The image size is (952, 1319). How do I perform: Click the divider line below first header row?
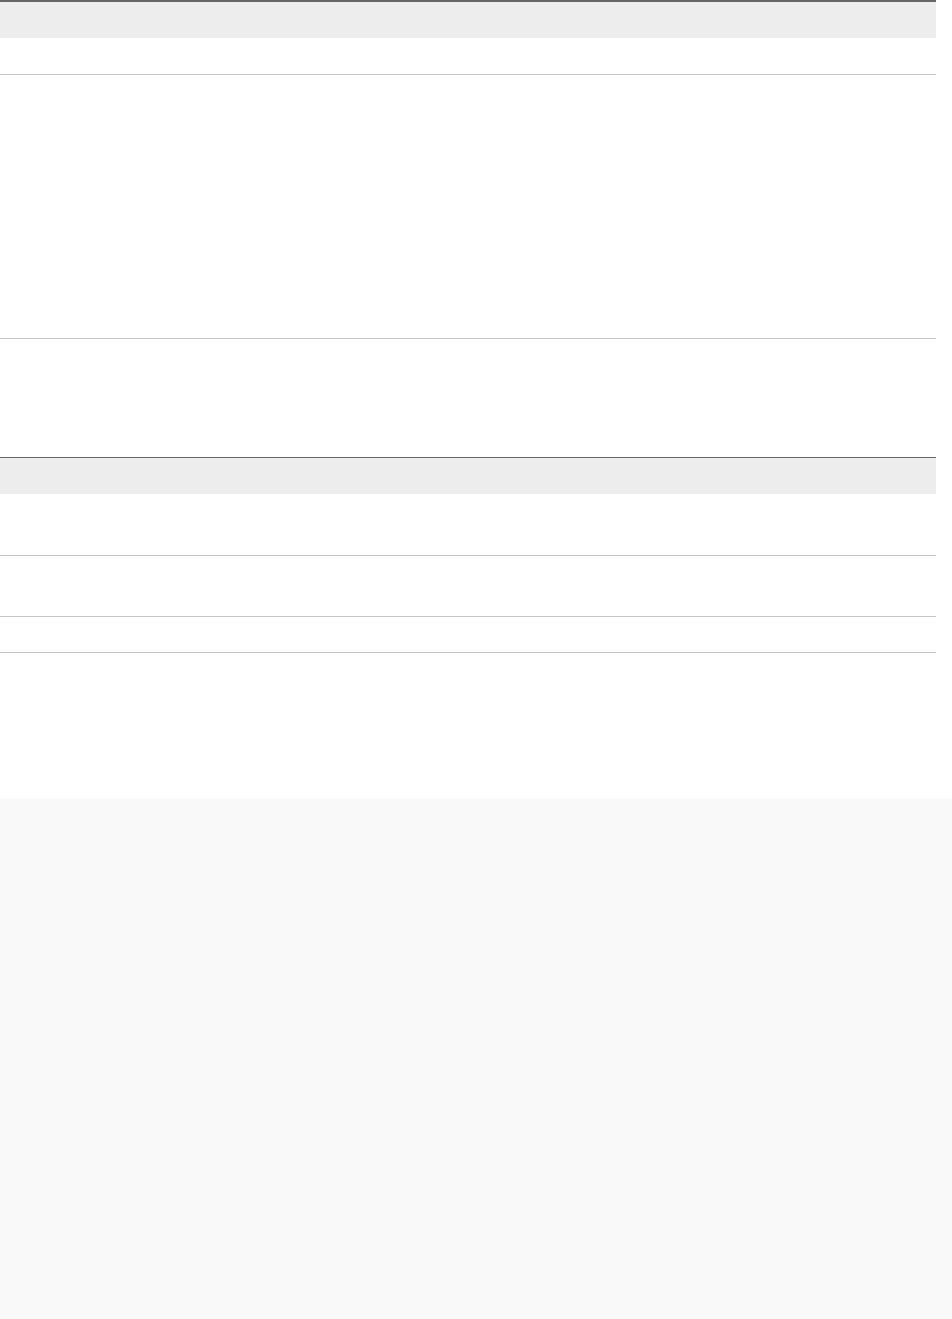coord(468,74)
